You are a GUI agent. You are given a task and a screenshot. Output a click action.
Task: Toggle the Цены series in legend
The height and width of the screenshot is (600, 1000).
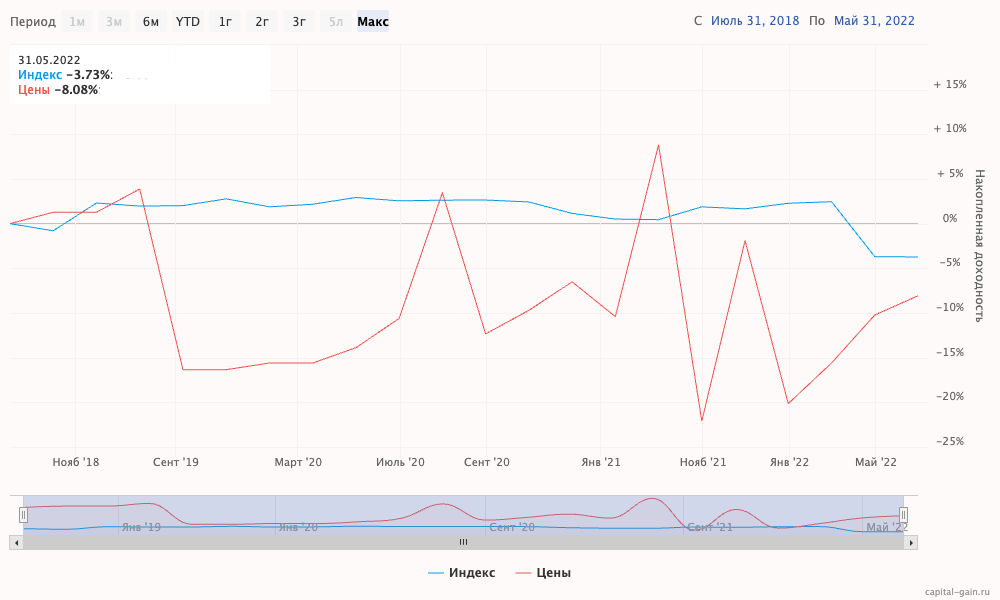pyautogui.click(x=543, y=573)
